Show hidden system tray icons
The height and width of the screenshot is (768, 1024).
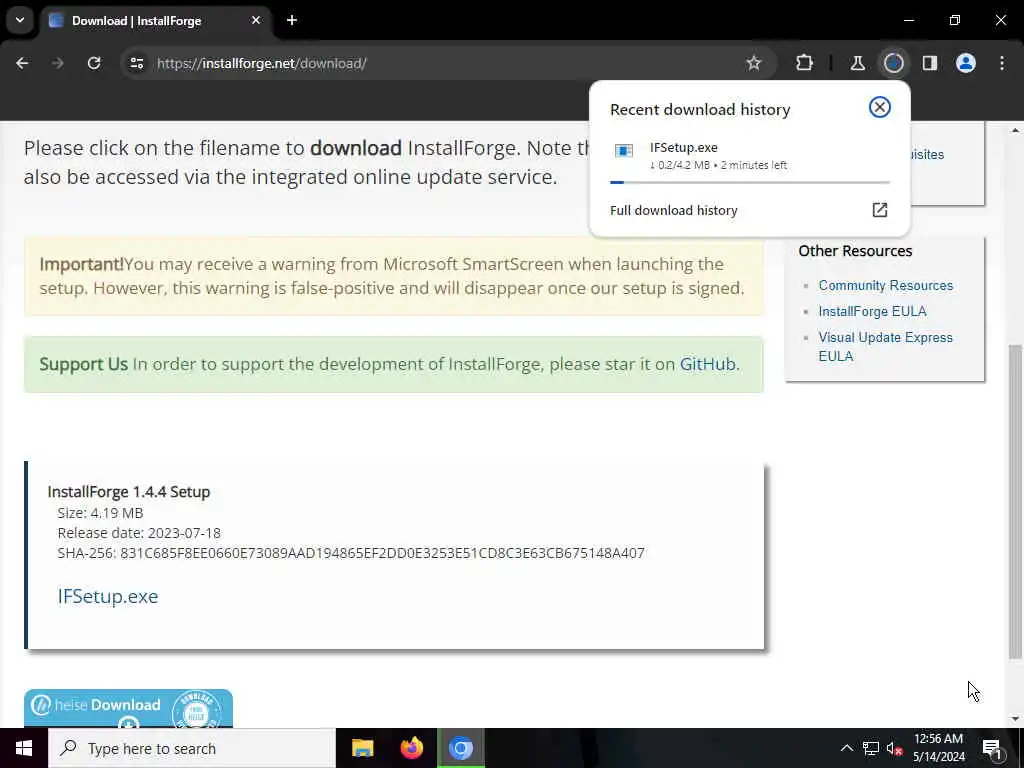coord(846,748)
